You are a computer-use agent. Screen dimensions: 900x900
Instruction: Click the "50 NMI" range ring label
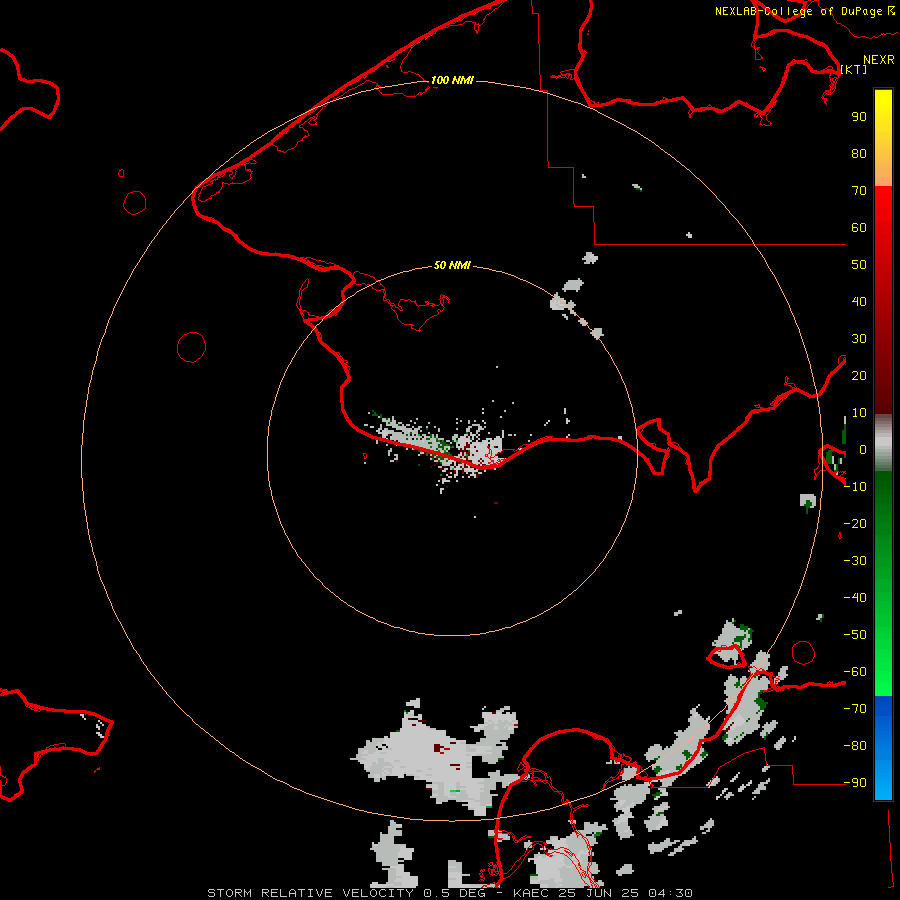(452, 265)
